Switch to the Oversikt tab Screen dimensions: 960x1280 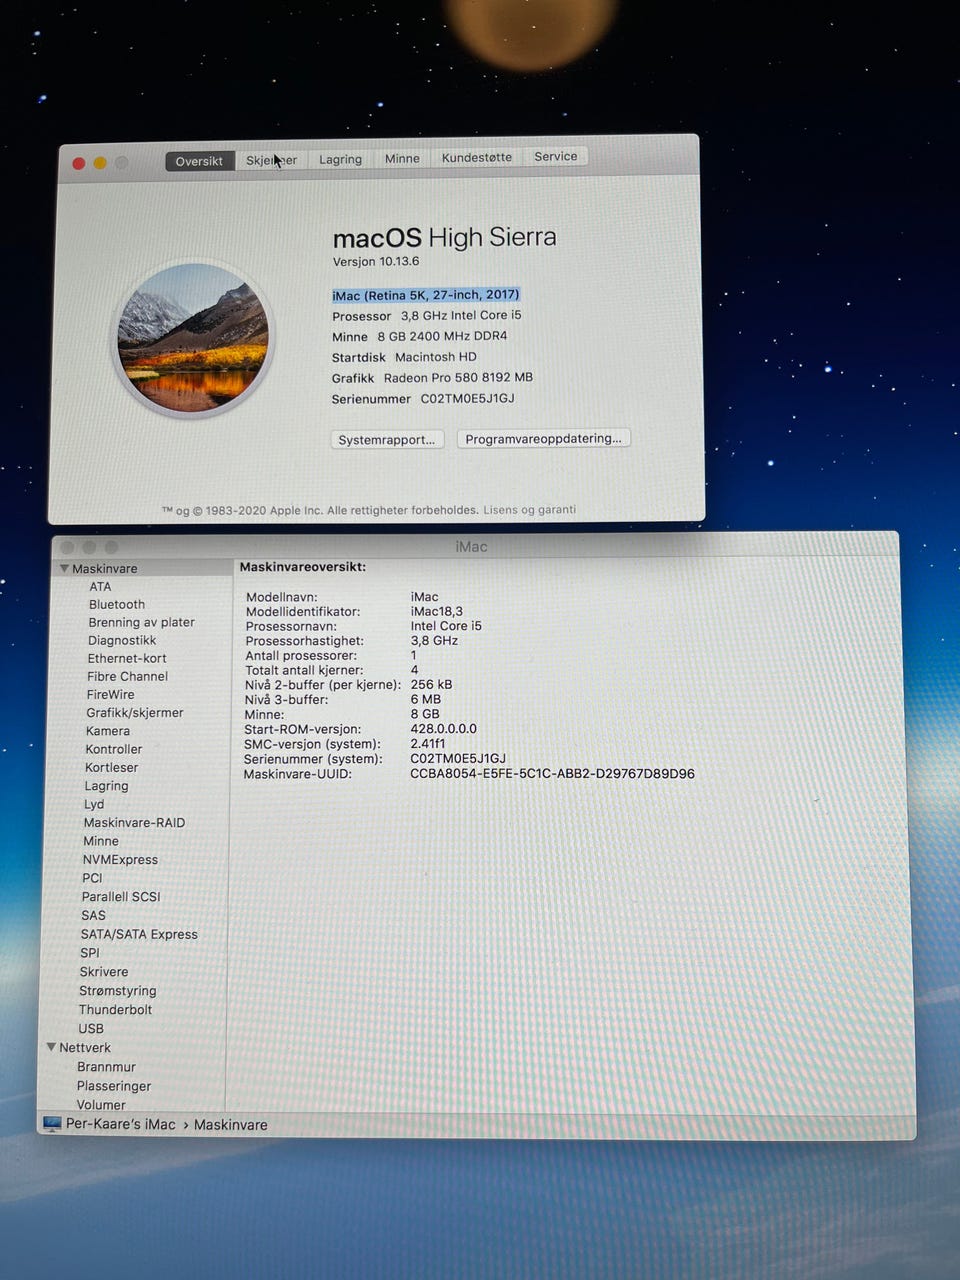(199, 161)
